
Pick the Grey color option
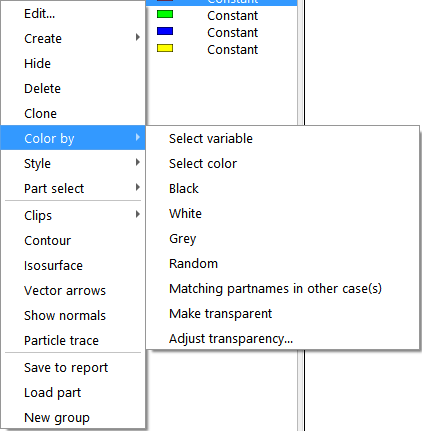(x=282, y=238)
